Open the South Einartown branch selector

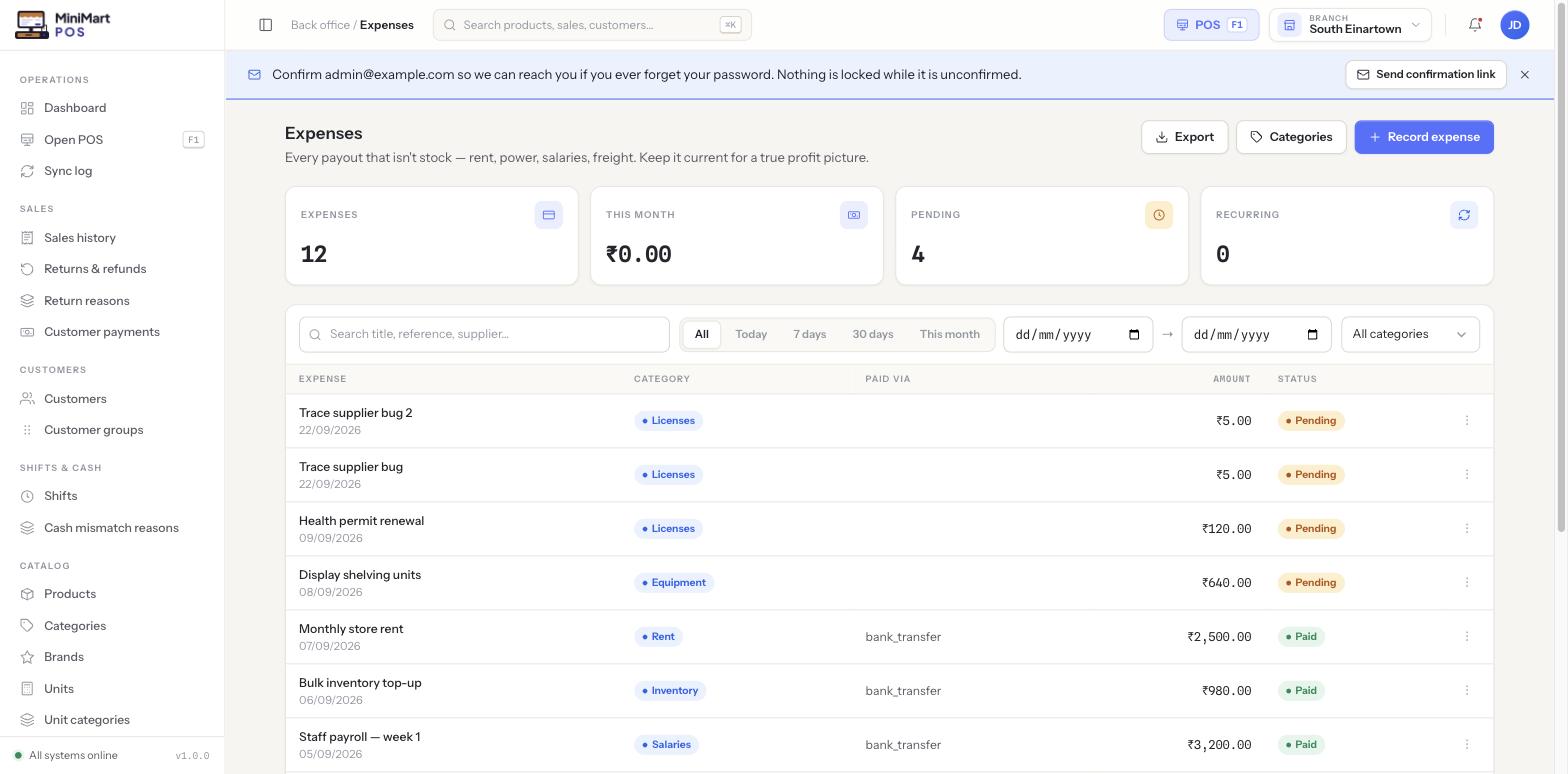(x=1350, y=25)
